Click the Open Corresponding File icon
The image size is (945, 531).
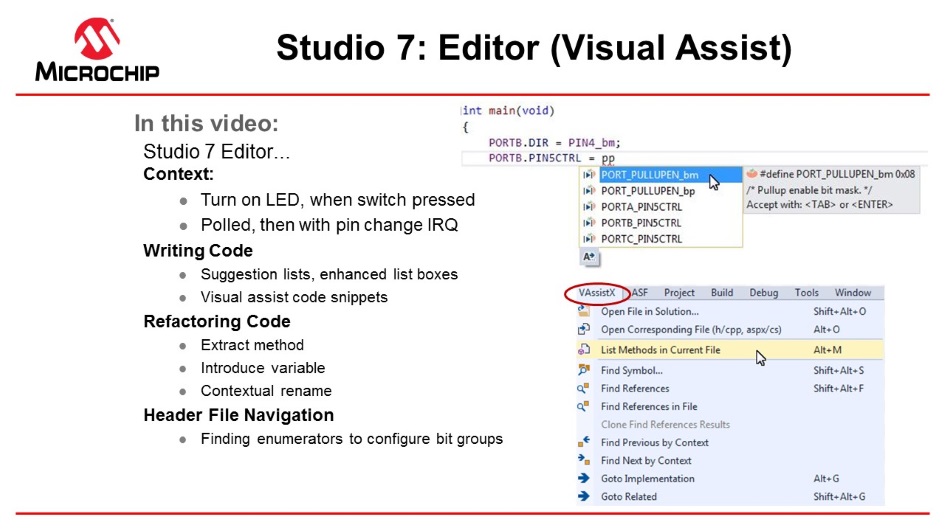coord(583,329)
